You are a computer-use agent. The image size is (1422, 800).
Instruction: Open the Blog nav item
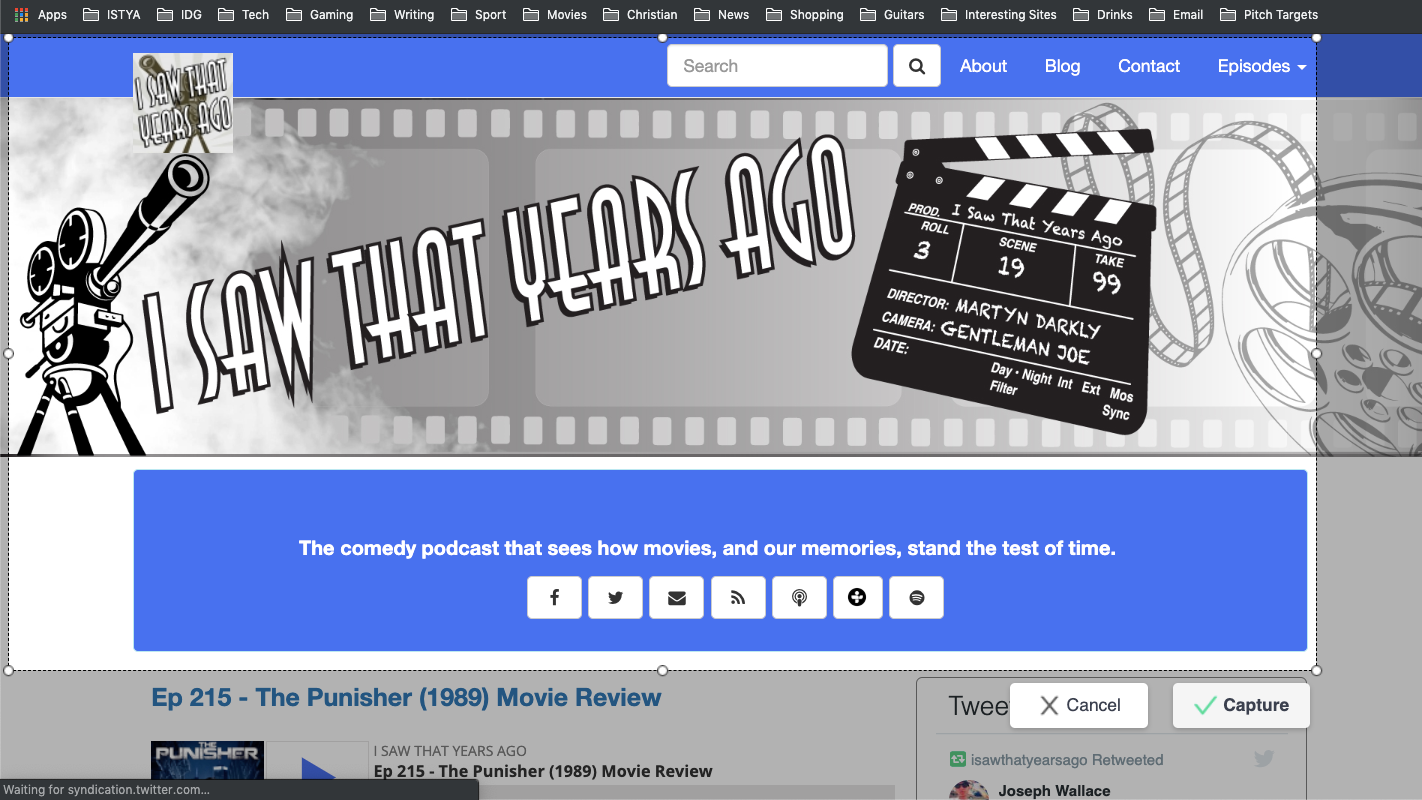(x=1062, y=66)
